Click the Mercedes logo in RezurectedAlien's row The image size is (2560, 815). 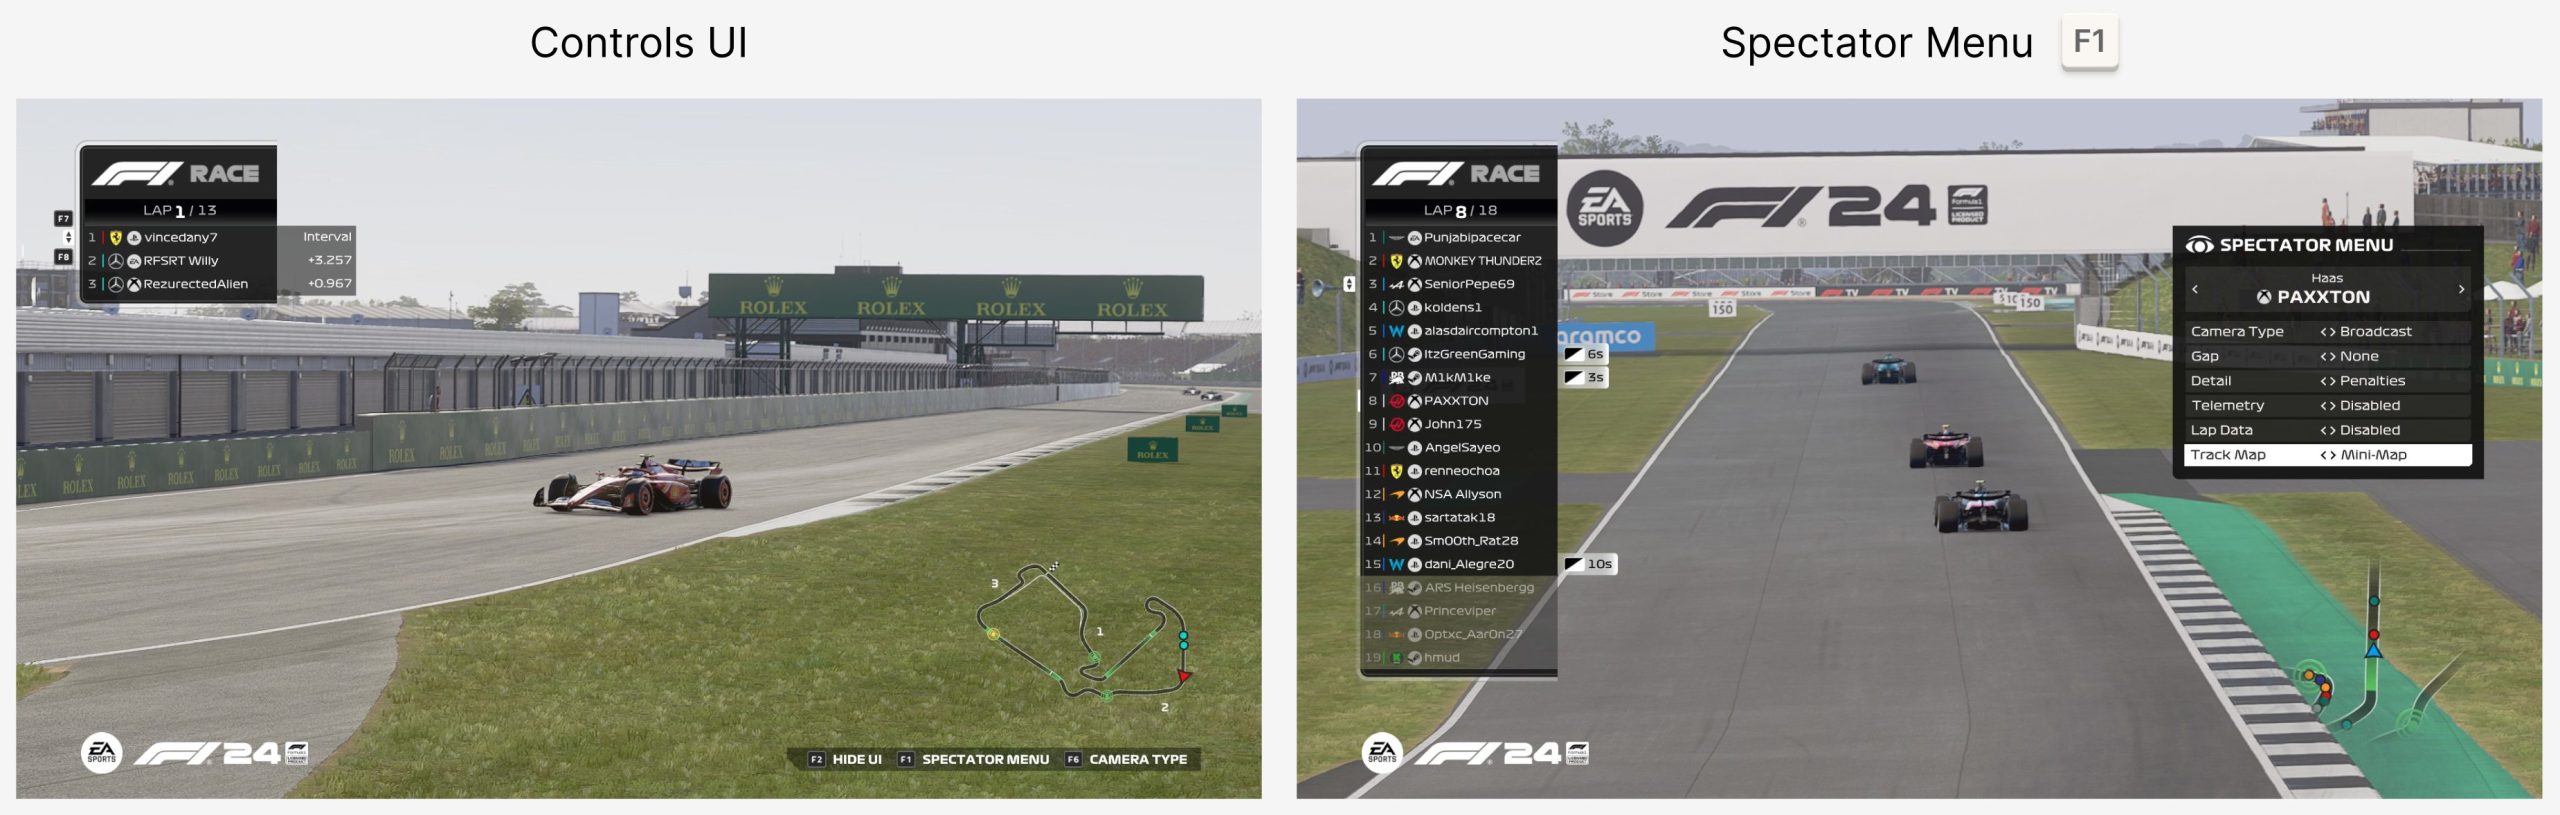point(116,284)
